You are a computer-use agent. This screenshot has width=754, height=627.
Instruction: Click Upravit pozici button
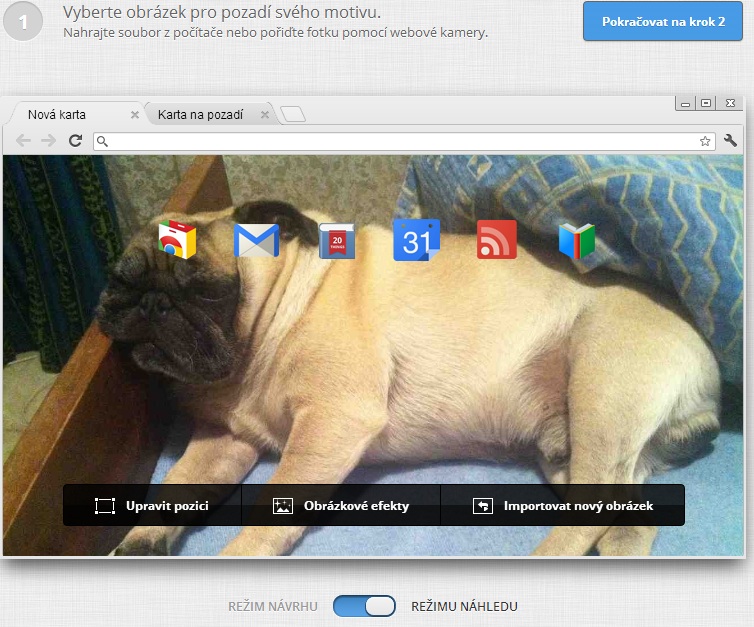click(x=152, y=505)
